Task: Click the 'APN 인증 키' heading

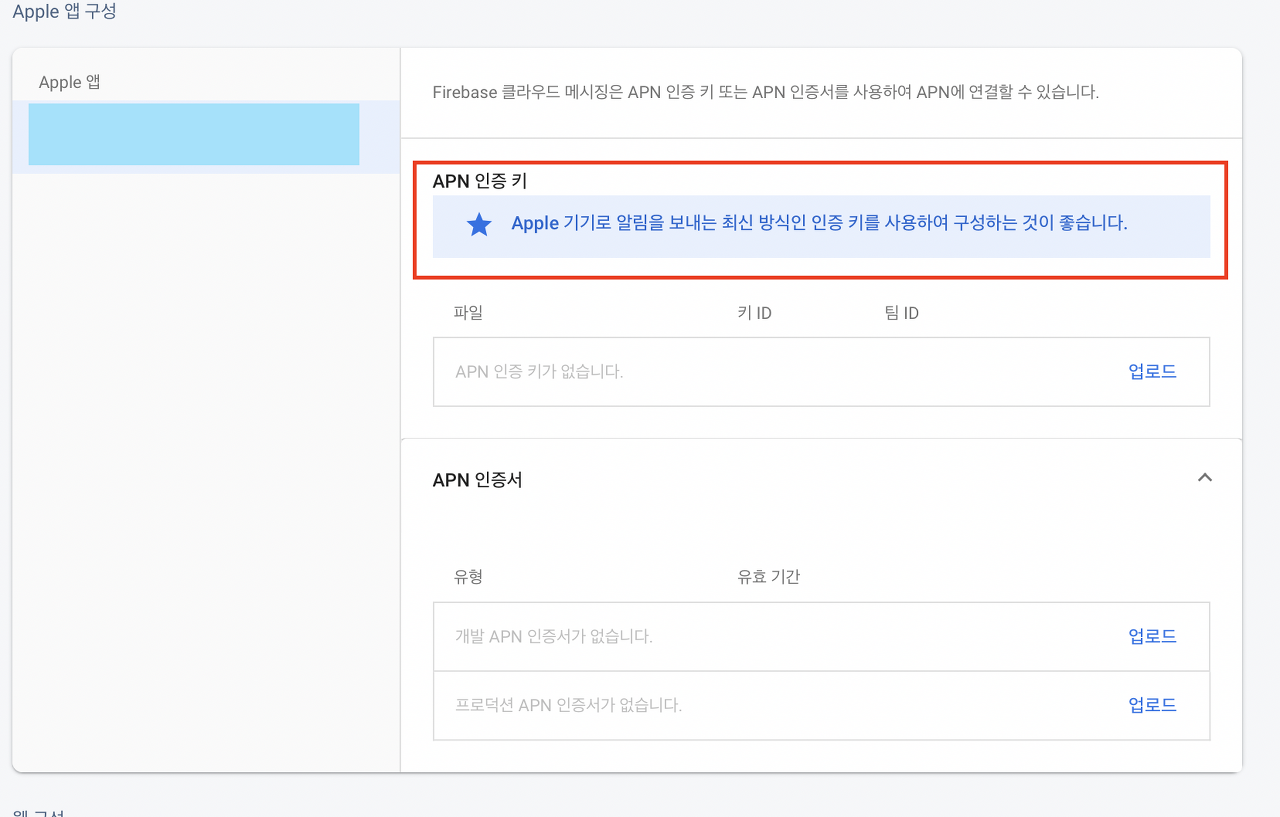Action: 480,181
